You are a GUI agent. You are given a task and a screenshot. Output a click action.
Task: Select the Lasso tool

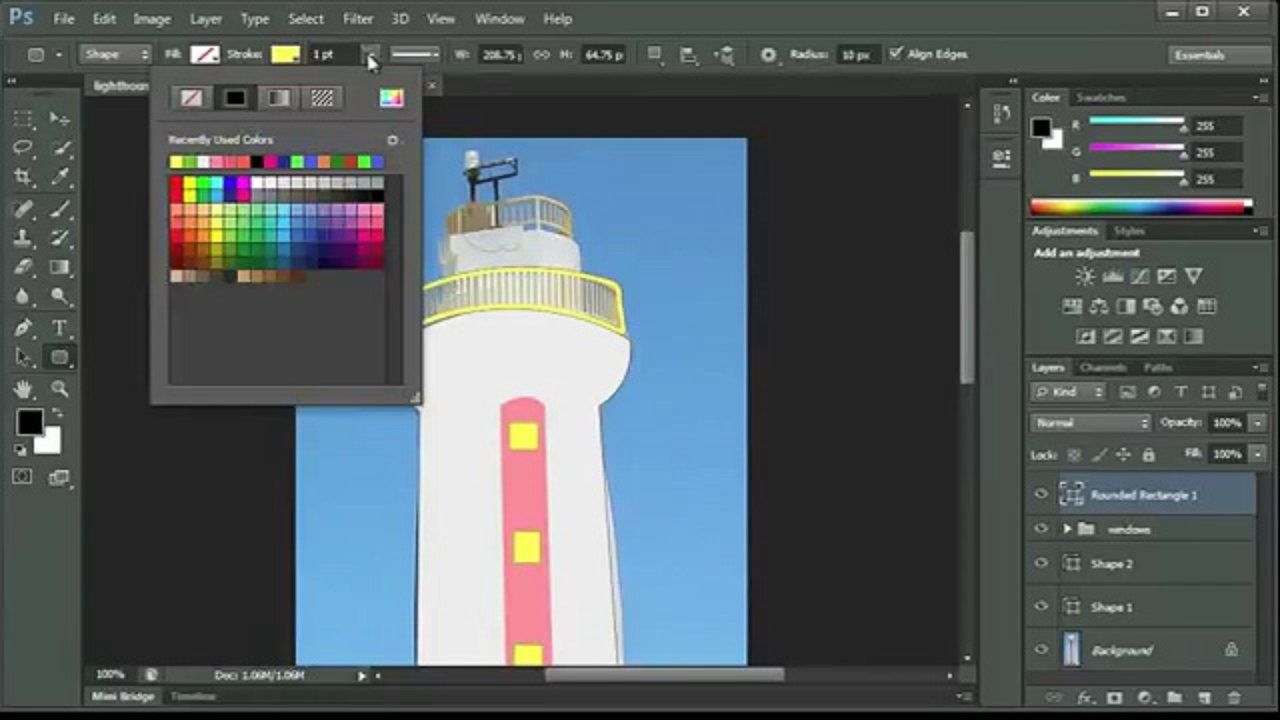tap(23, 148)
